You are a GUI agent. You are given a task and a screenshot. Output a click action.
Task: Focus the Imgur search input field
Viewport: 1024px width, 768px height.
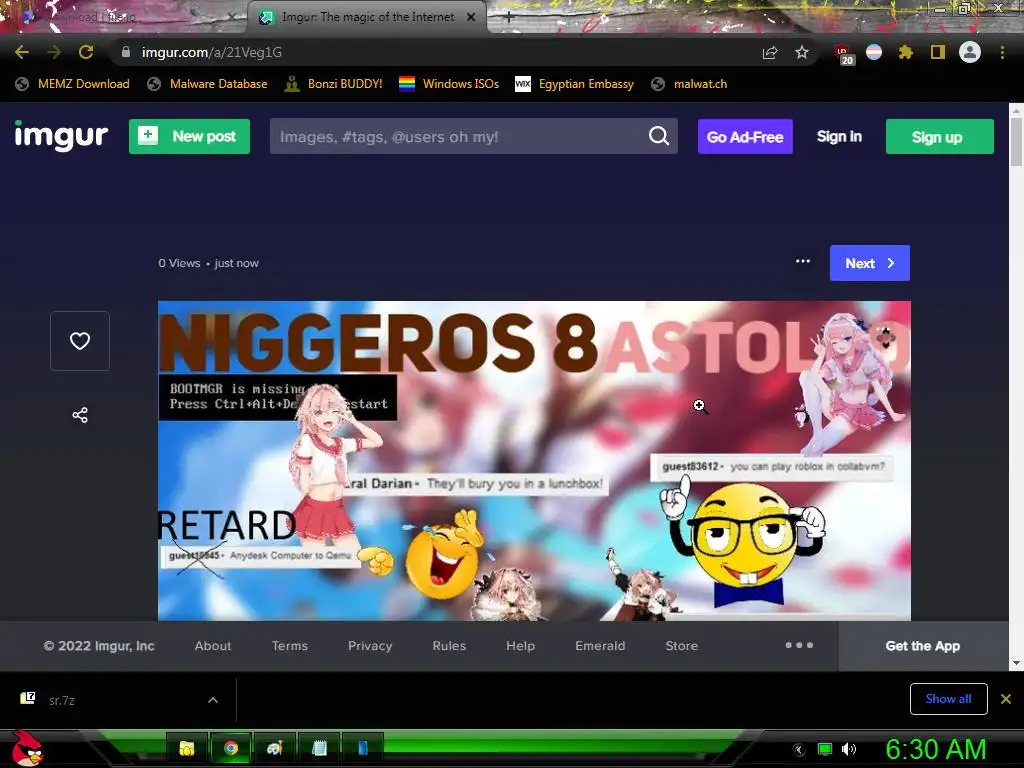tap(457, 136)
